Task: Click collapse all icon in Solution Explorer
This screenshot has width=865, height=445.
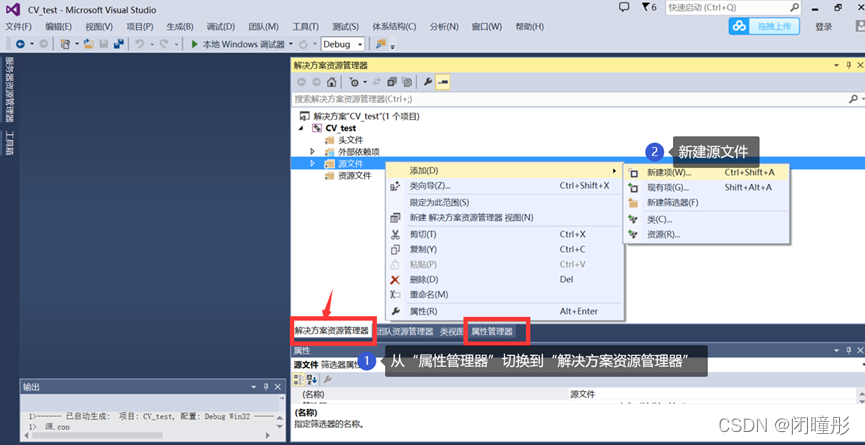Action: [392, 82]
